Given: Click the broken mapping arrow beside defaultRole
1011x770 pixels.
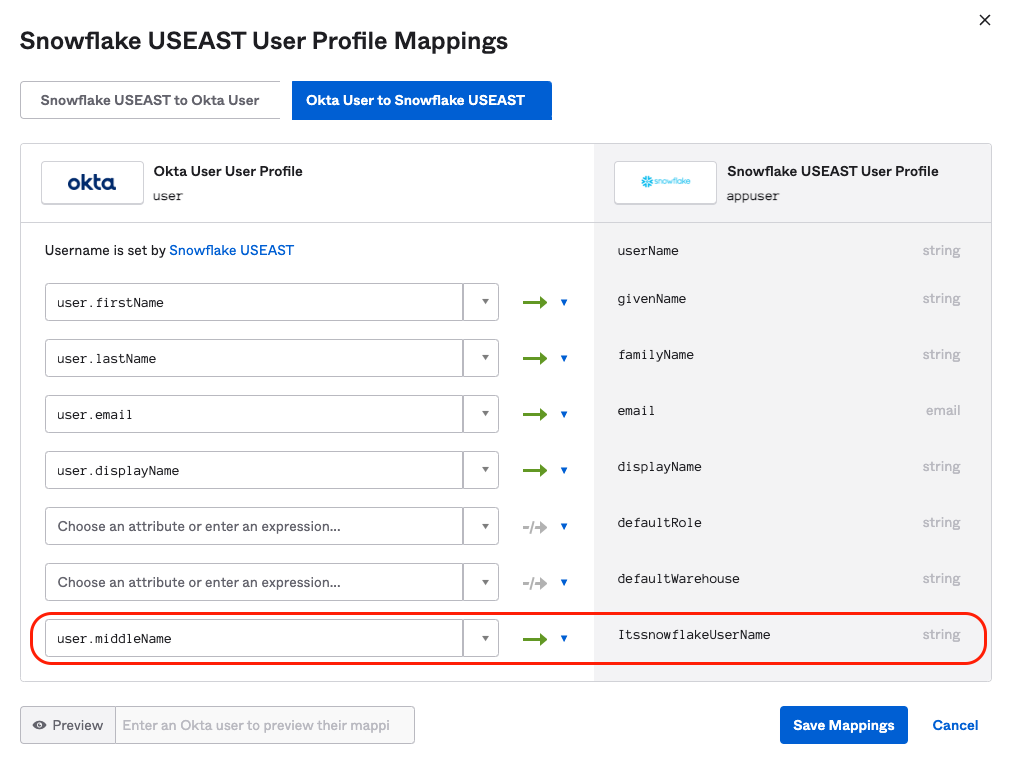Looking at the screenshot, I should tap(536, 525).
